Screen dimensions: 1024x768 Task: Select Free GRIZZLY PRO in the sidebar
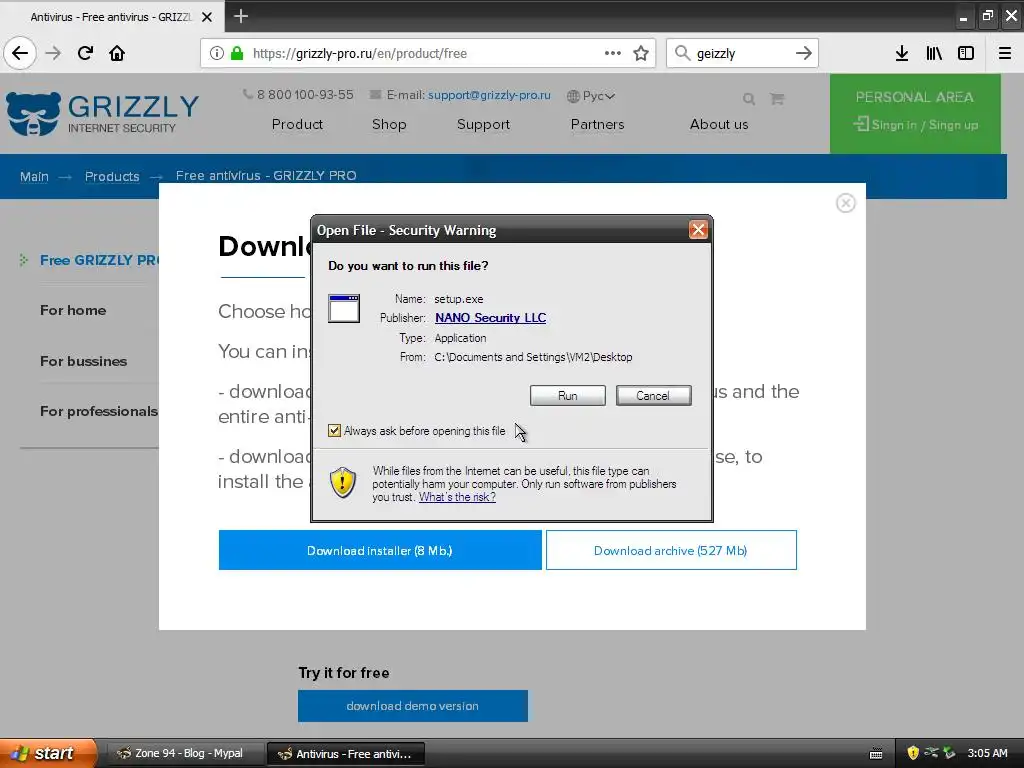tap(99, 260)
